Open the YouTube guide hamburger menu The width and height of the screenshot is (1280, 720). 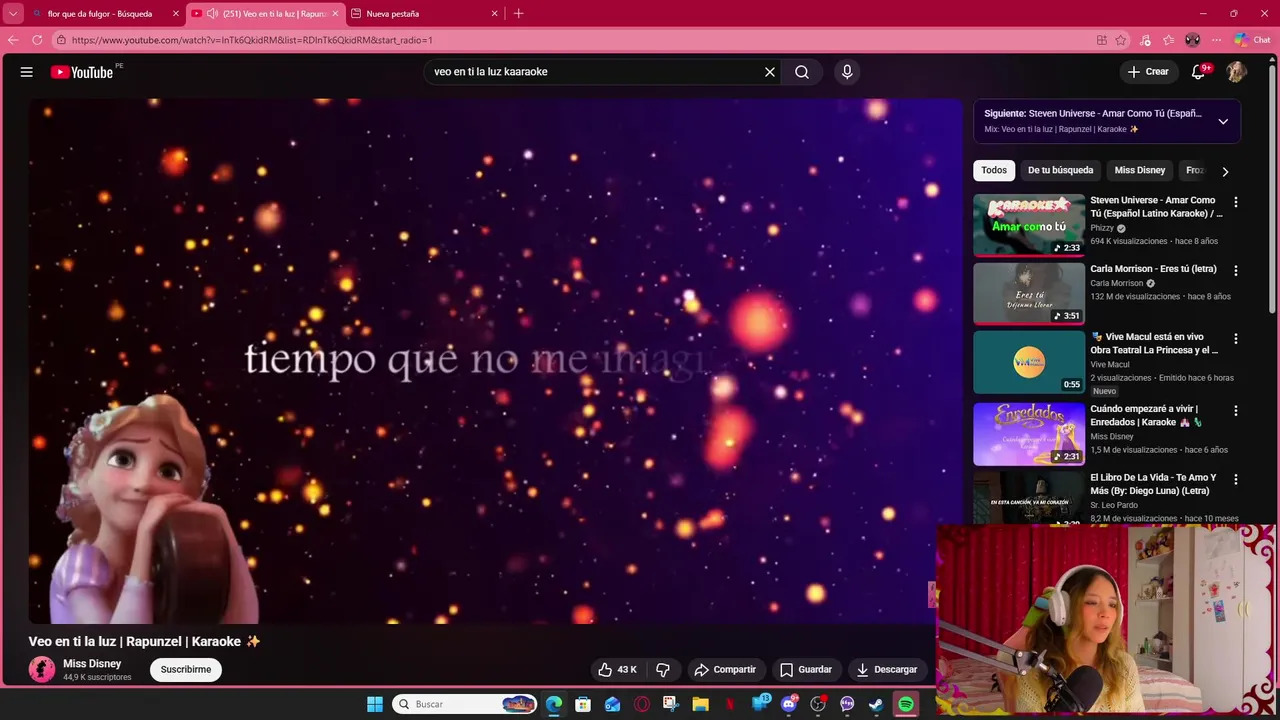(27, 72)
